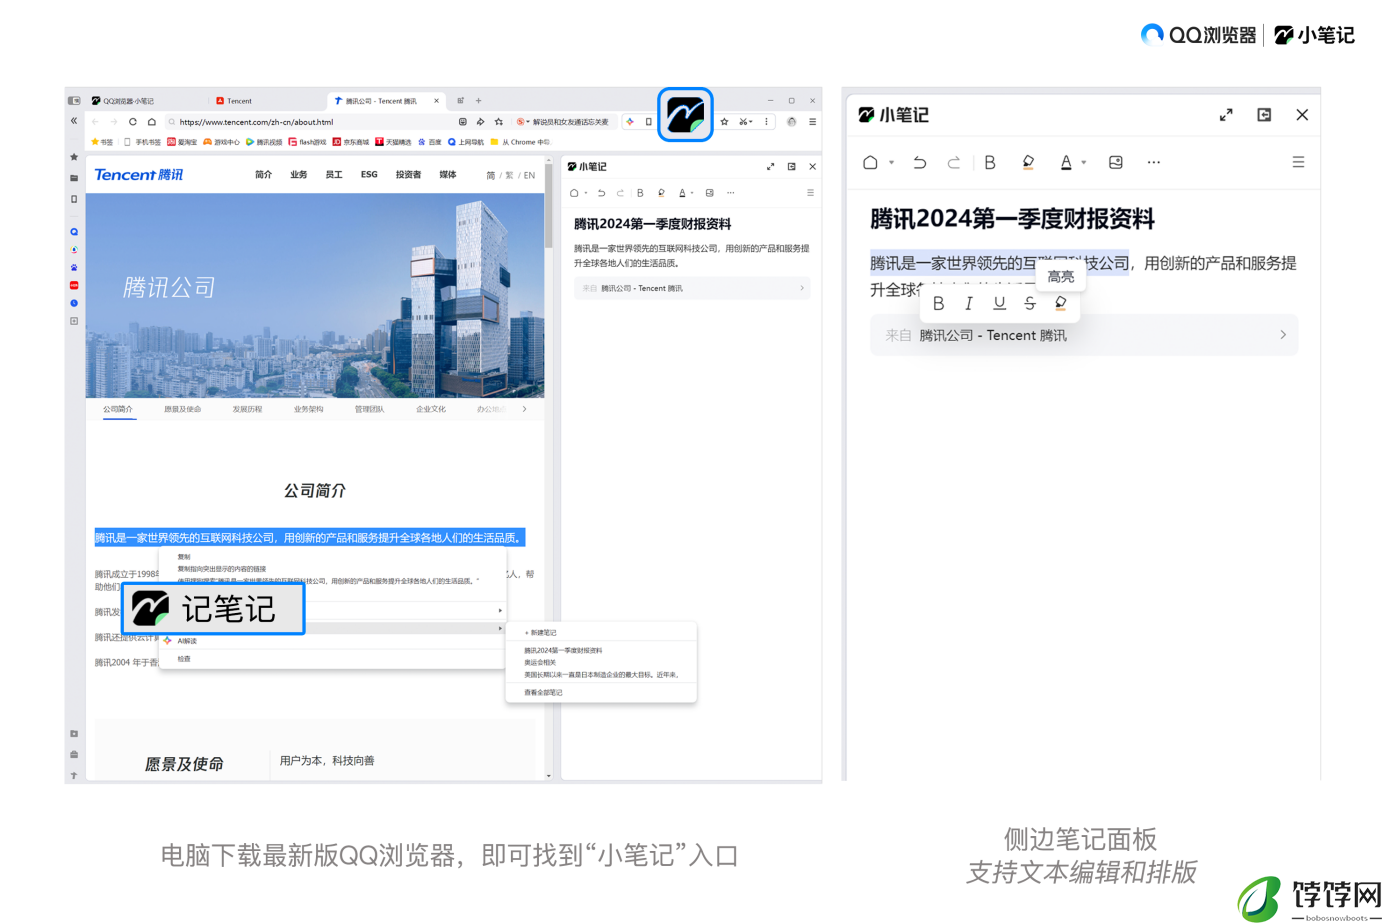Viewport: 1385px width, 923px height.
Task: Switch site language to EN
Action: pyautogui.click(x=529, y=176)
